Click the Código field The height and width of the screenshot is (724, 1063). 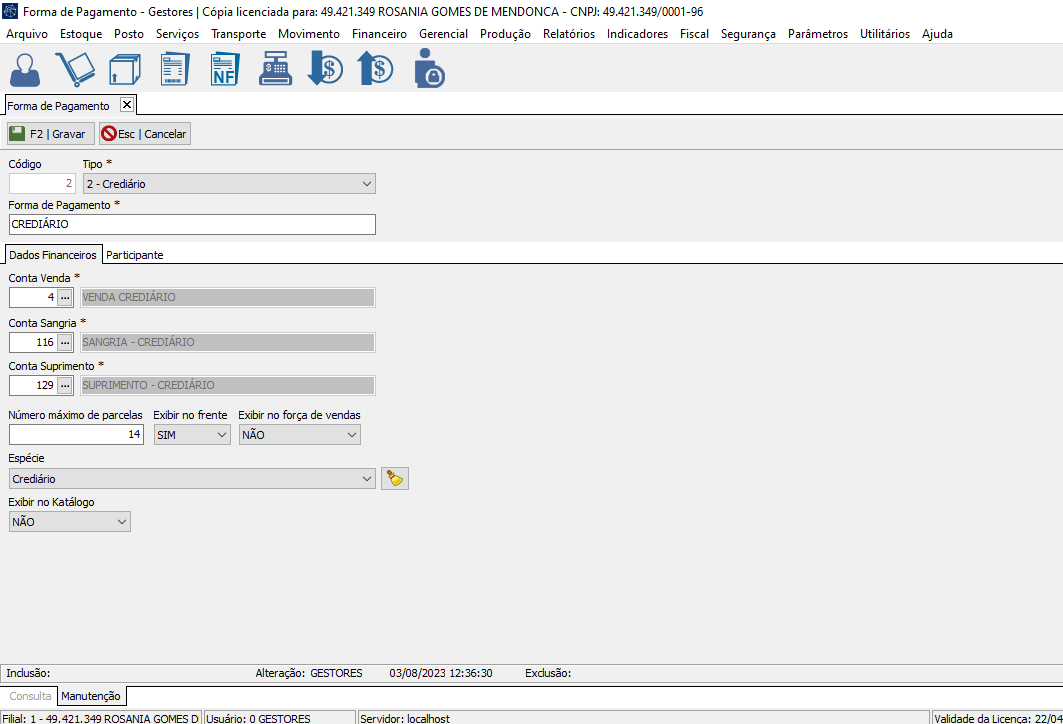[x=42, y=184]
